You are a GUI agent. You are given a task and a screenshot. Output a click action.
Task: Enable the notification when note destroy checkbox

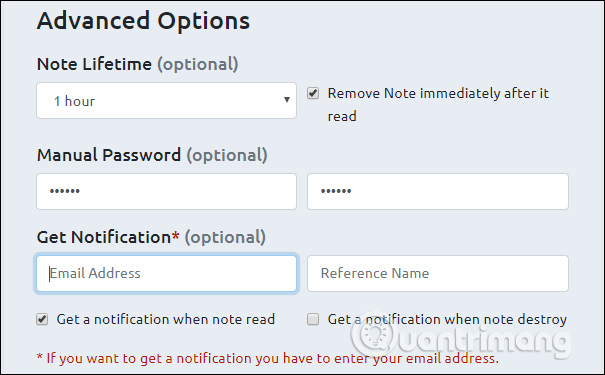pos(313,319)
